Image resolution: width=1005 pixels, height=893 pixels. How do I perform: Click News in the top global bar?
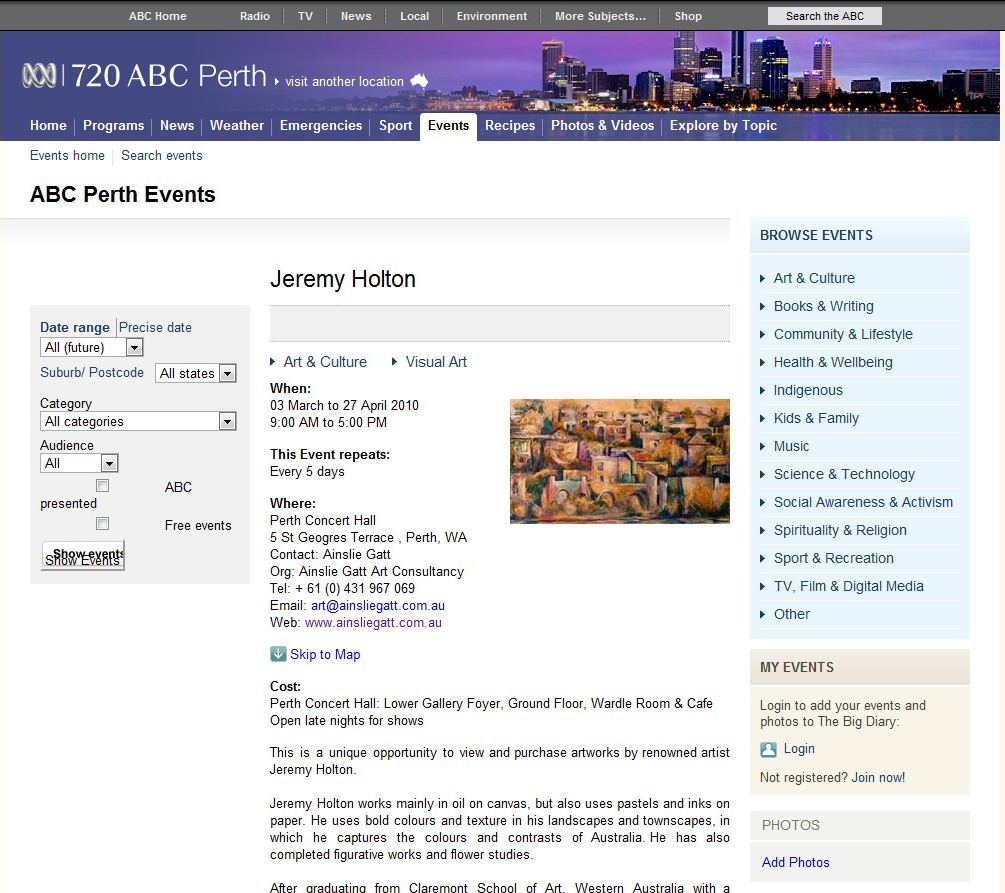(x=356, y=16)
